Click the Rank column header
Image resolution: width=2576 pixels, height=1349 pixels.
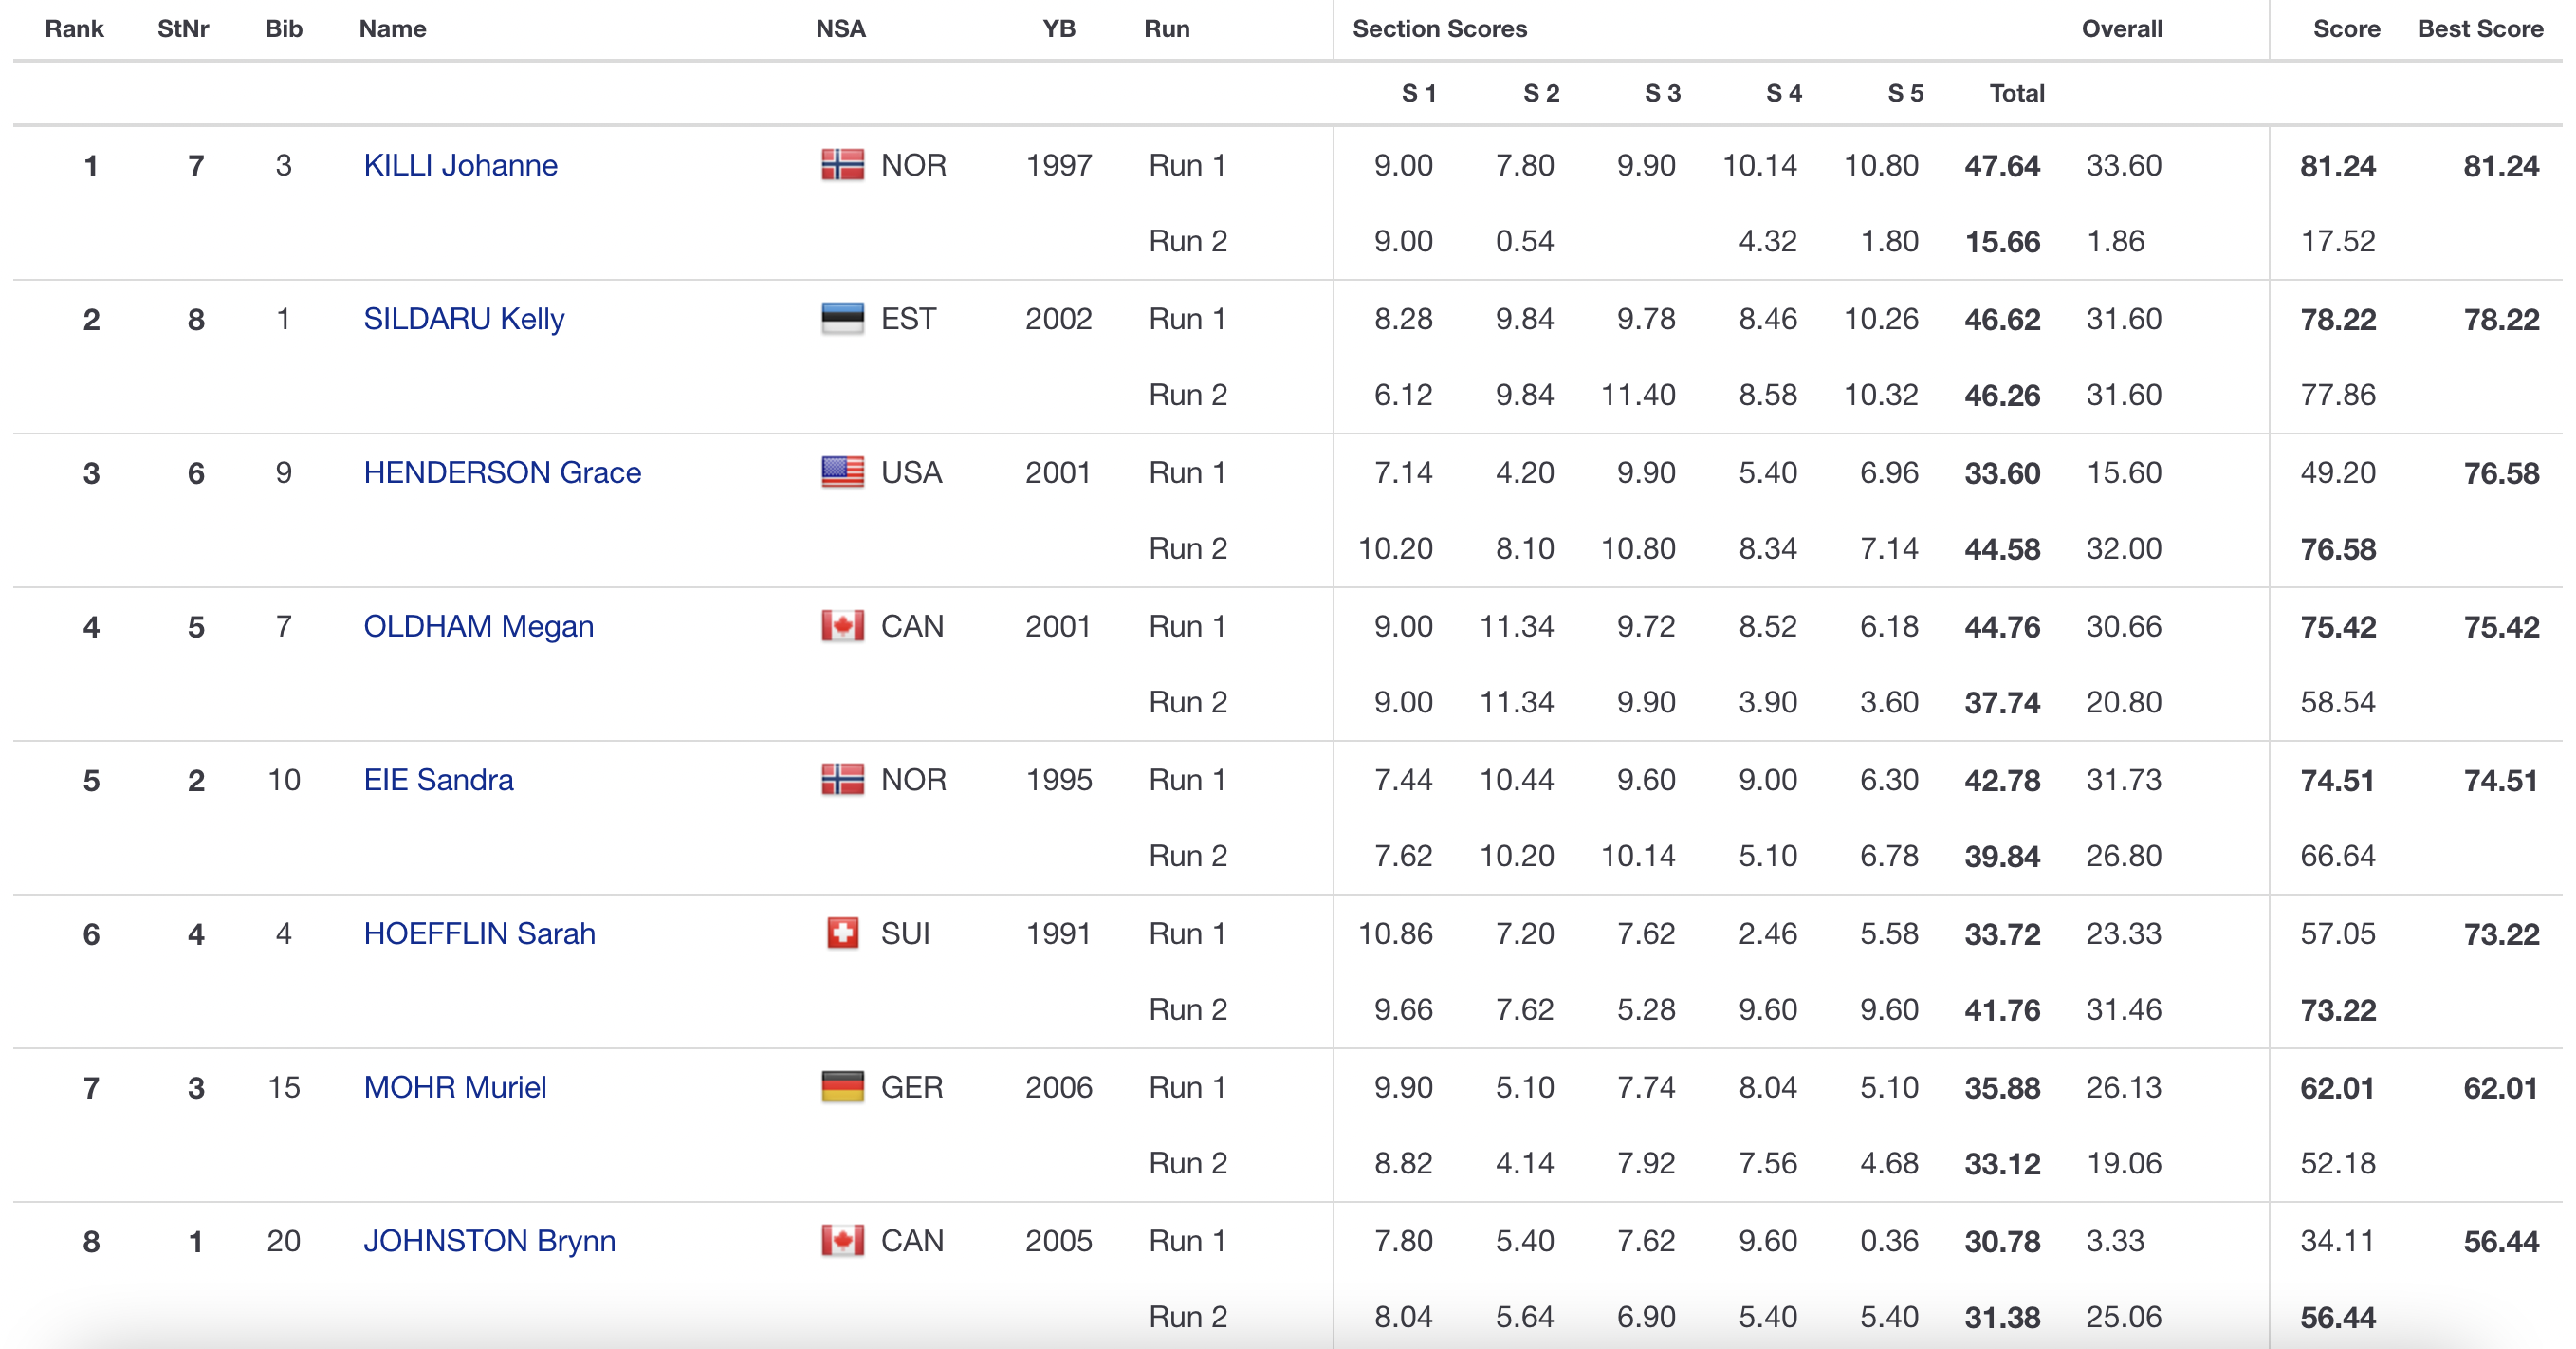tap(74, 29)
